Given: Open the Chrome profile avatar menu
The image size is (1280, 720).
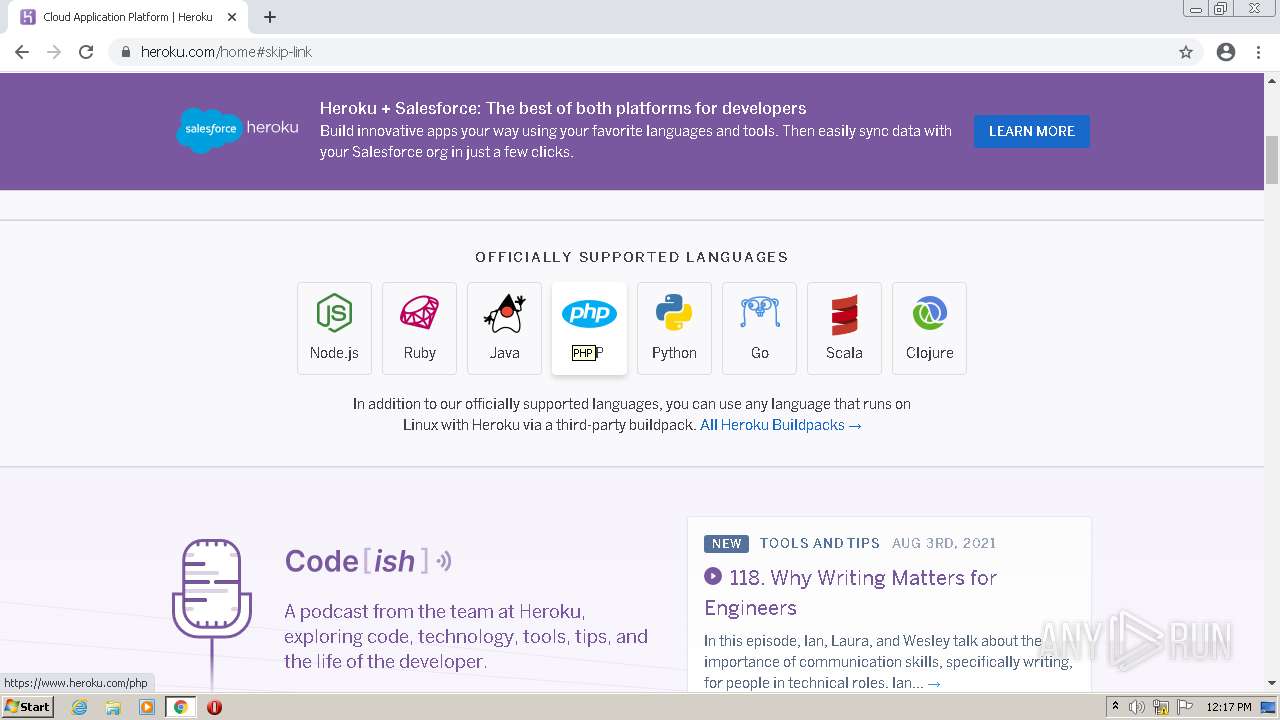Looking at the screenshot, I should (1226, 52).
